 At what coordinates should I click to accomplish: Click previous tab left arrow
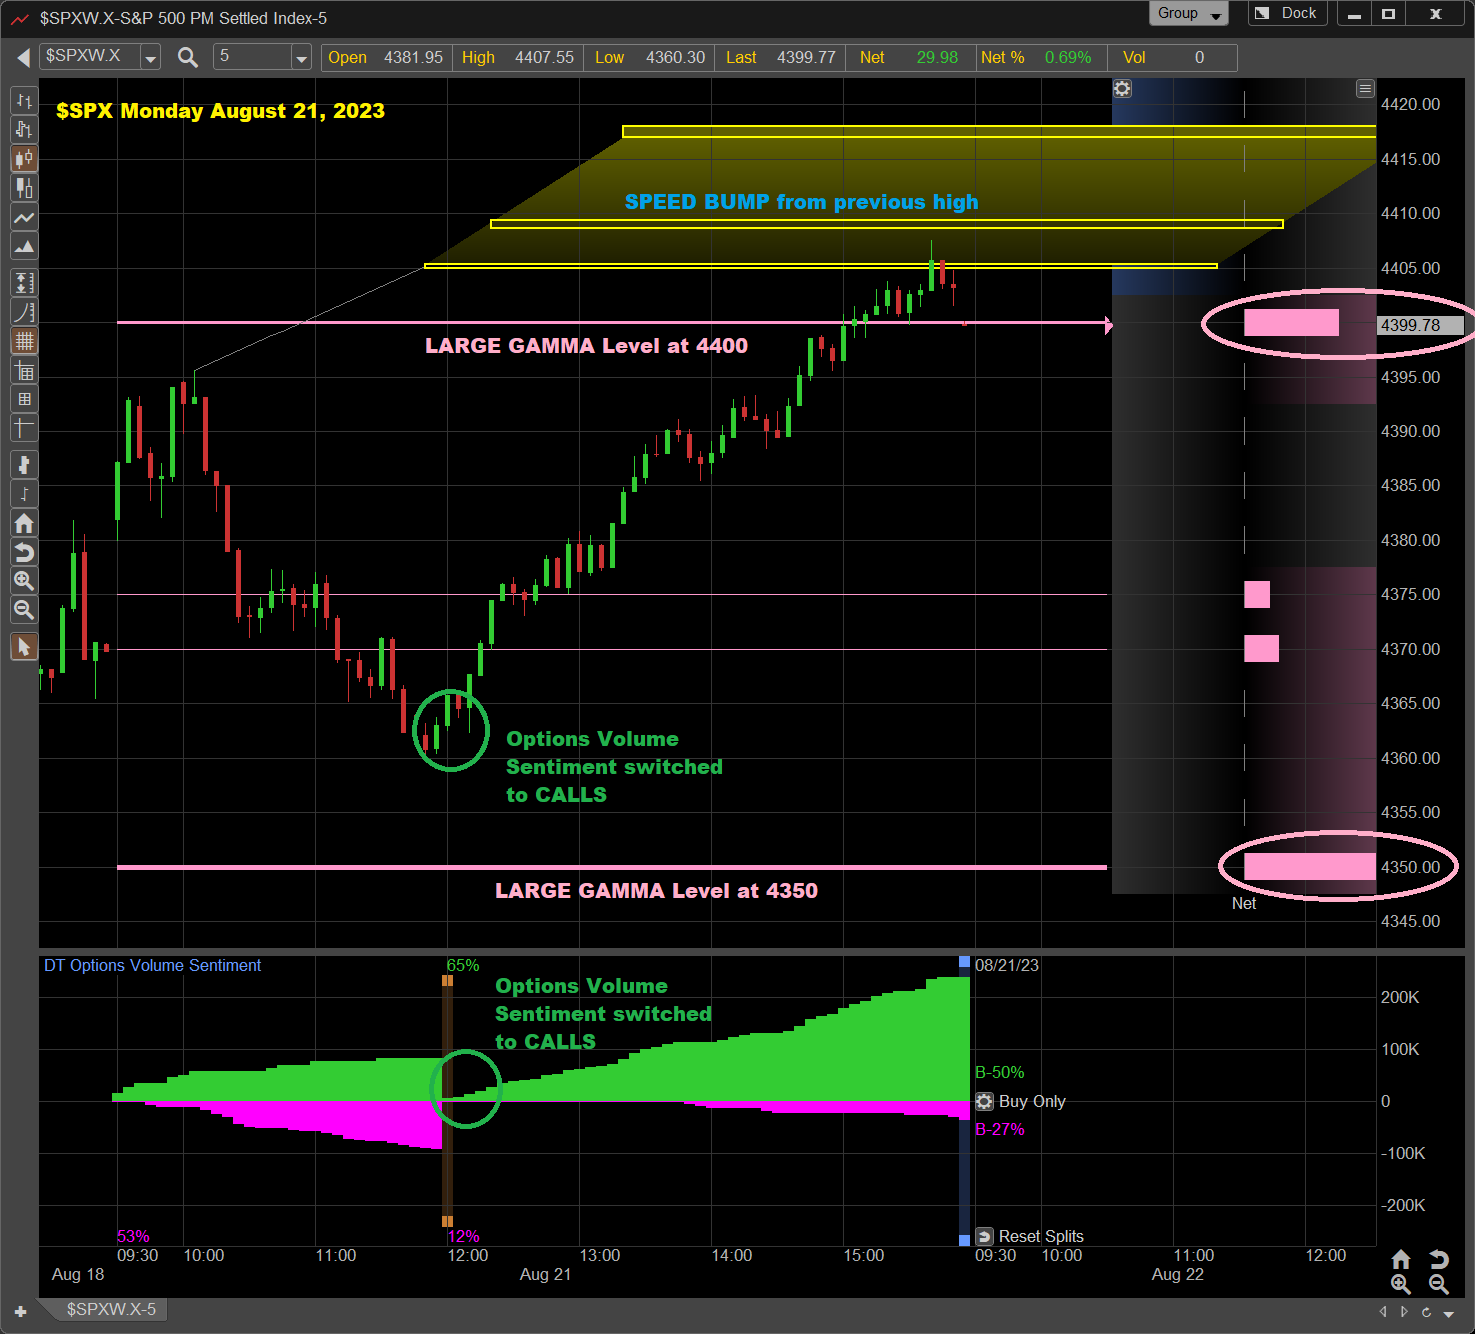(1383, 1311)
